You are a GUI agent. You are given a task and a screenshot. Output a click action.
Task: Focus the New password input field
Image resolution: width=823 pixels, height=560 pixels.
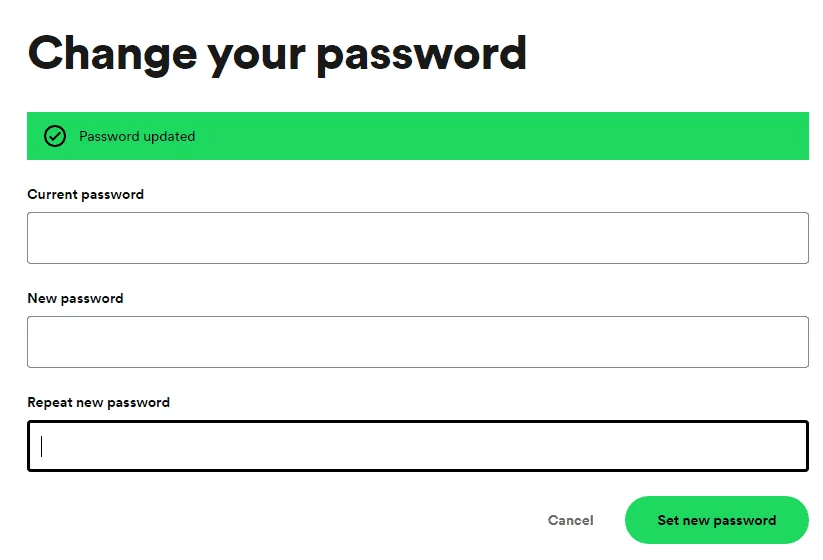coord(418,342)
